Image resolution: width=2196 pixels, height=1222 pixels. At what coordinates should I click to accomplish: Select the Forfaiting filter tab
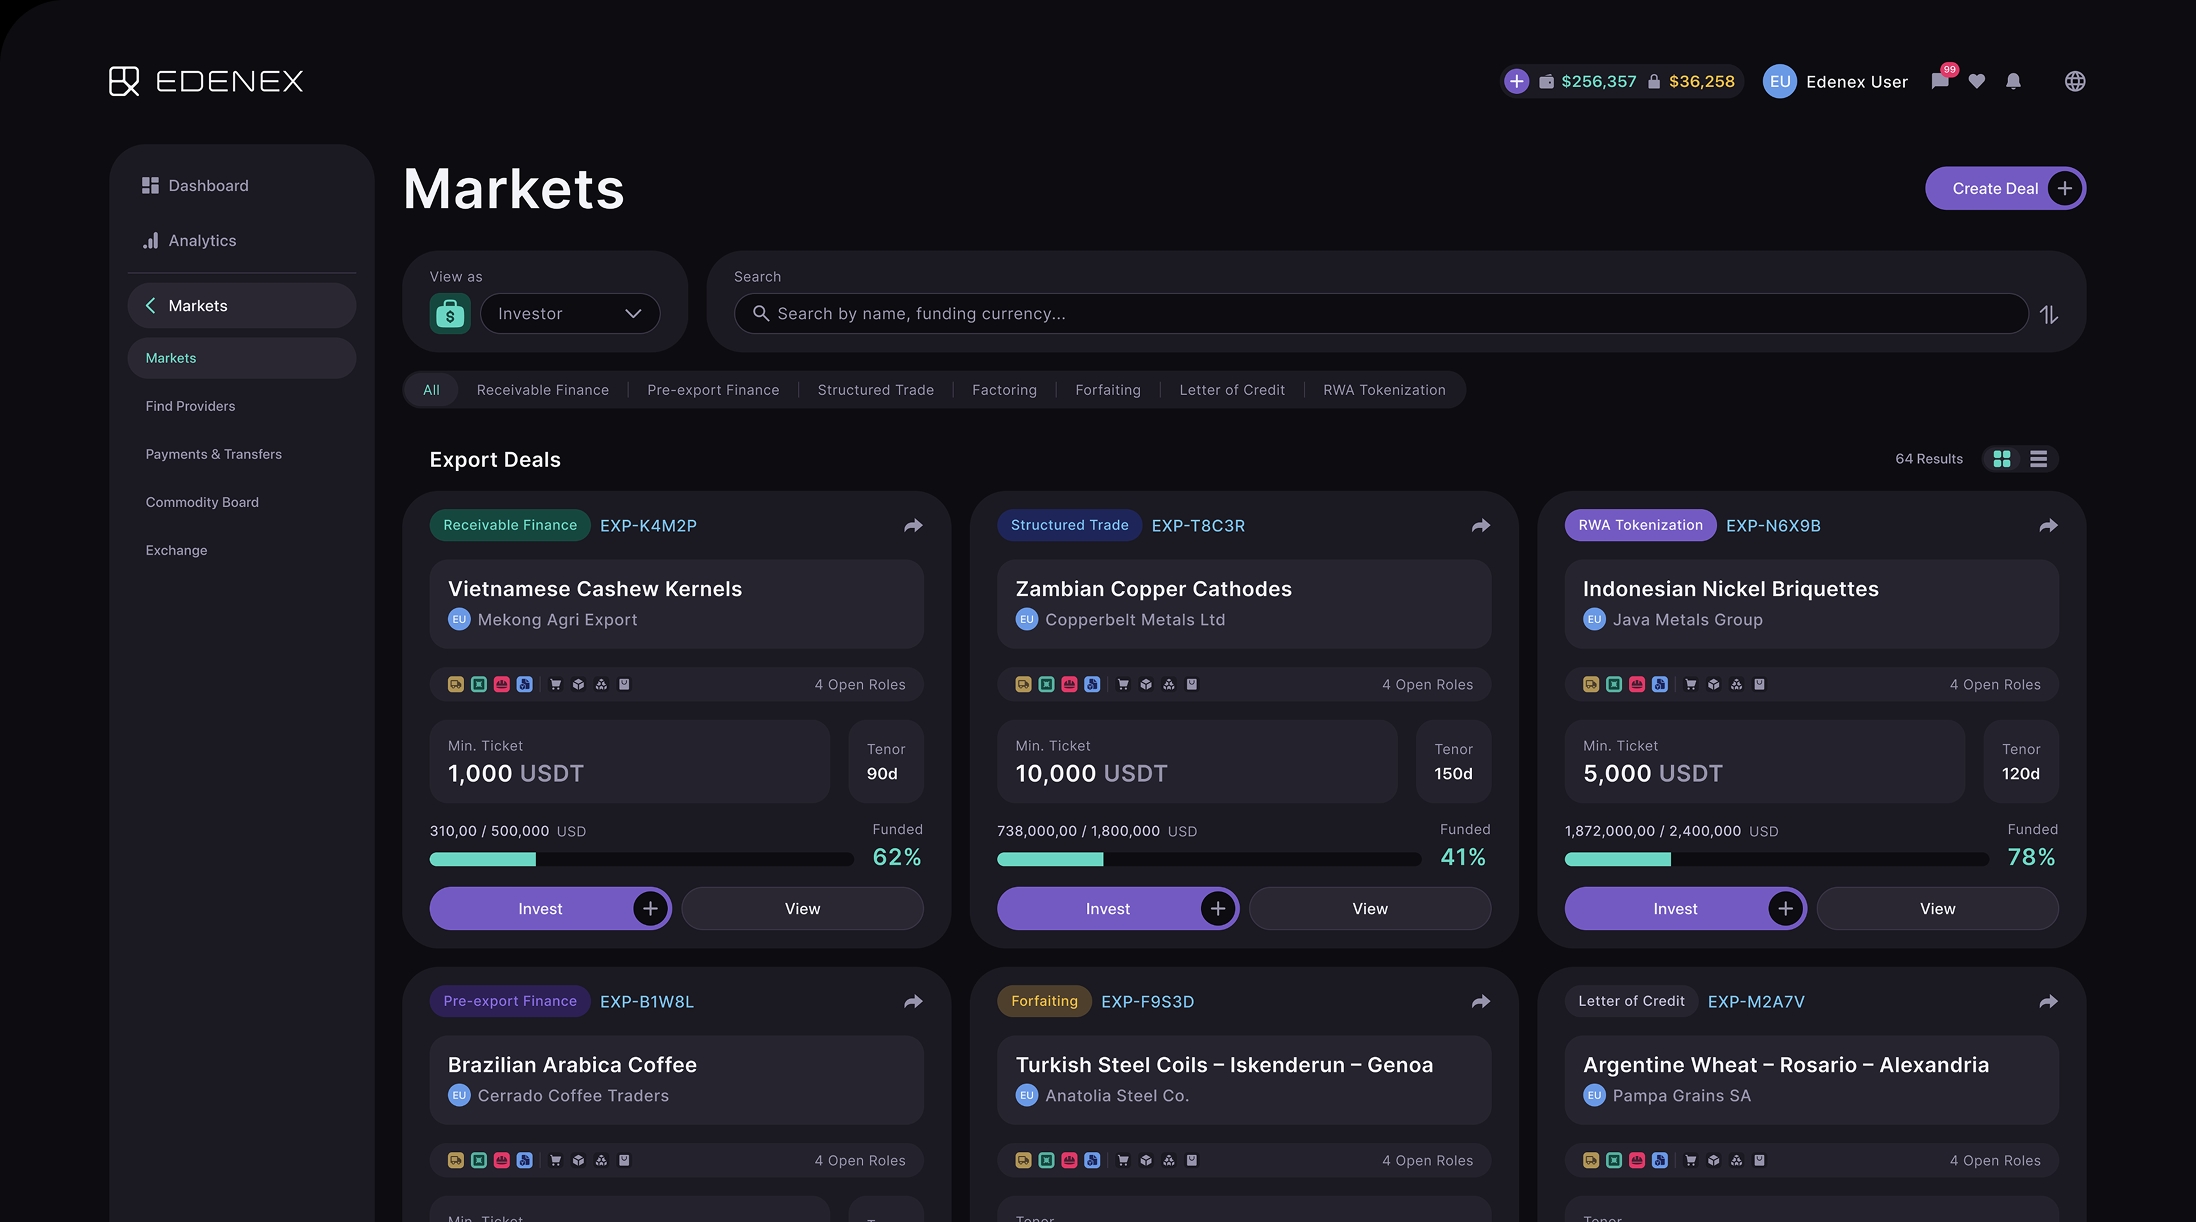(x=1108, y=390)
